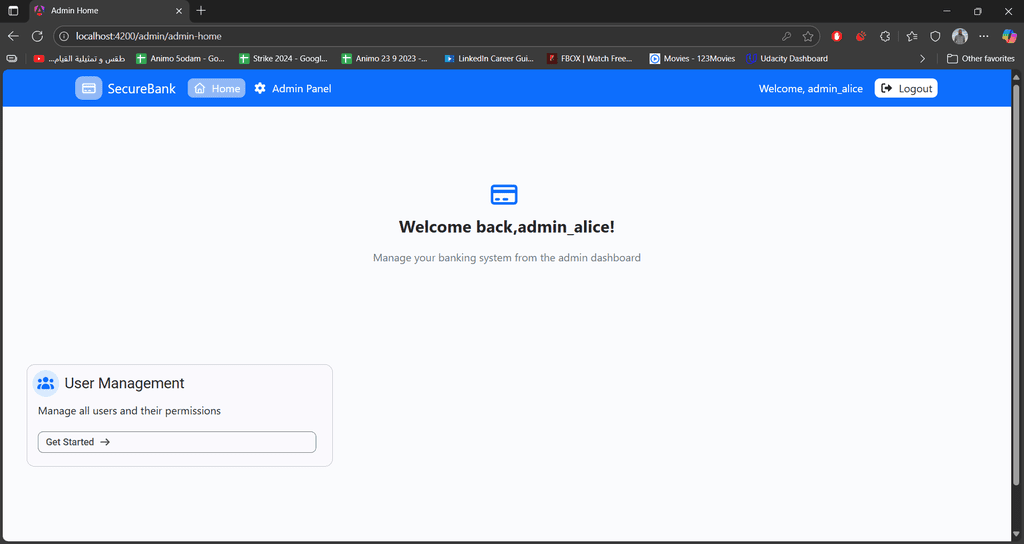This screenshot has height=544, width=1024.
Task: Open the Strike 2024 Google Sheets bookmark
Action: pos(284,59)
